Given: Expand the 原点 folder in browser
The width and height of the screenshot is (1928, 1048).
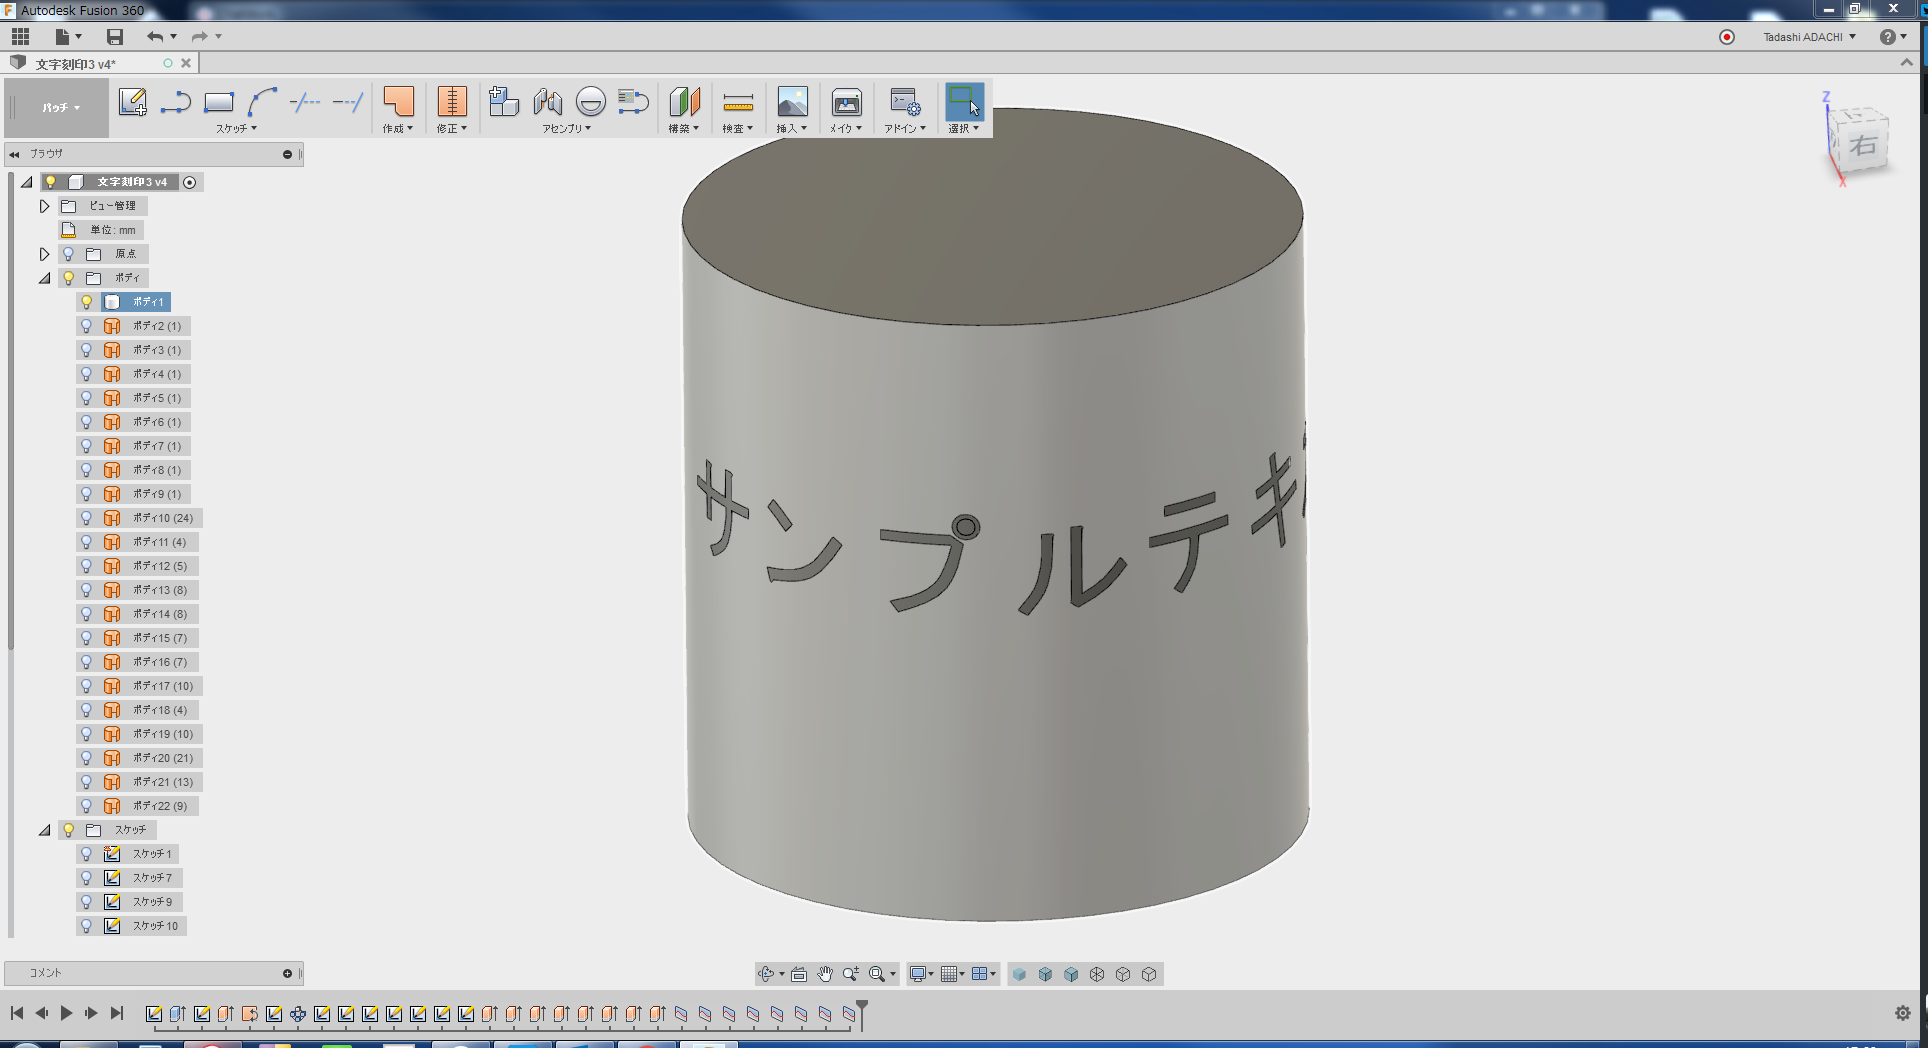Looking at the screenshot, I should pos(44,254).
